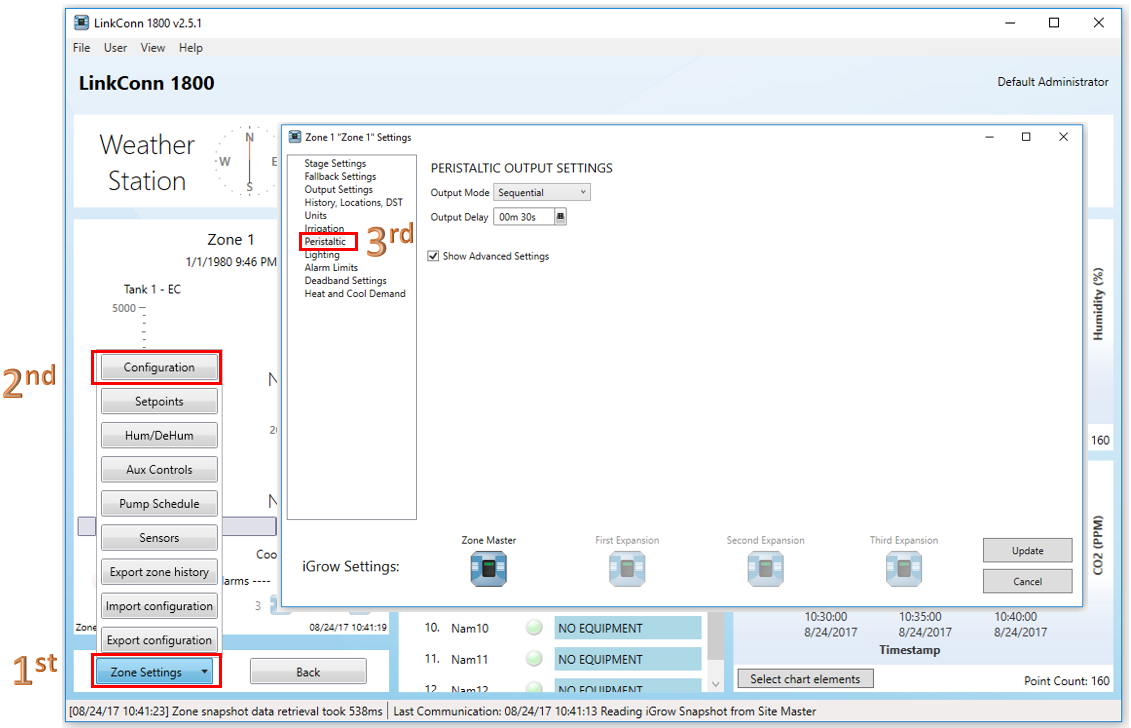Click NO EQUIPMENT cell for Nam10
The image size is (1131, 728).
click(628, 628)
